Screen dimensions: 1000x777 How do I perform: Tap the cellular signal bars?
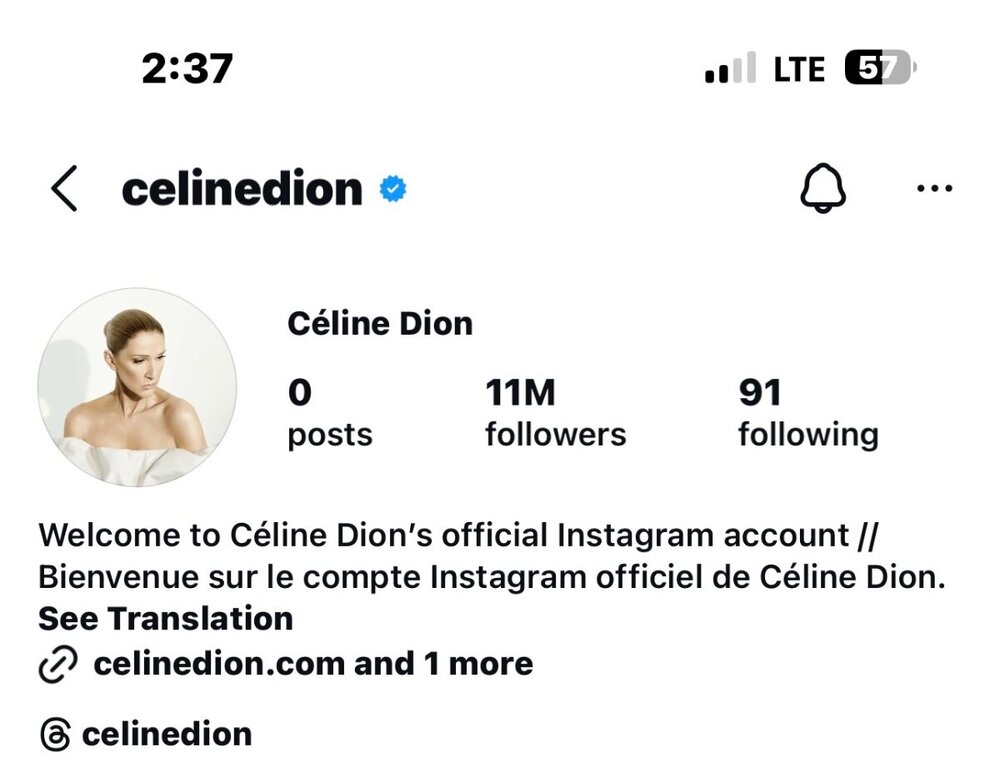pos(730,70)
